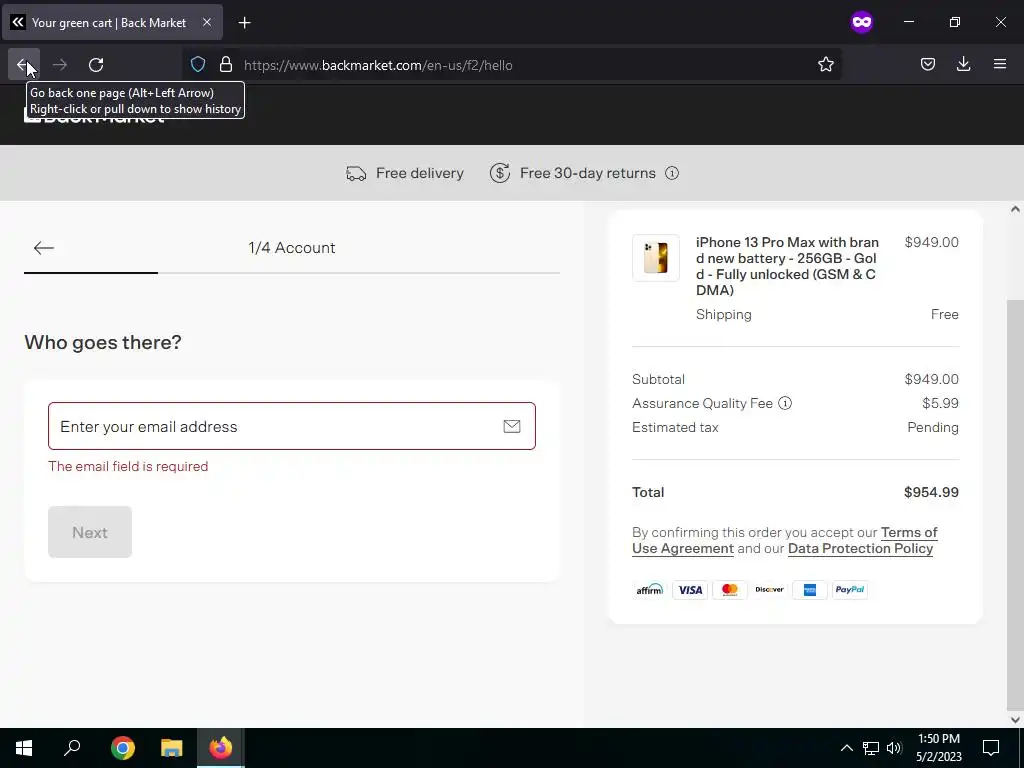
Task: Open the Data Protection Policy link
Action: 860,549
